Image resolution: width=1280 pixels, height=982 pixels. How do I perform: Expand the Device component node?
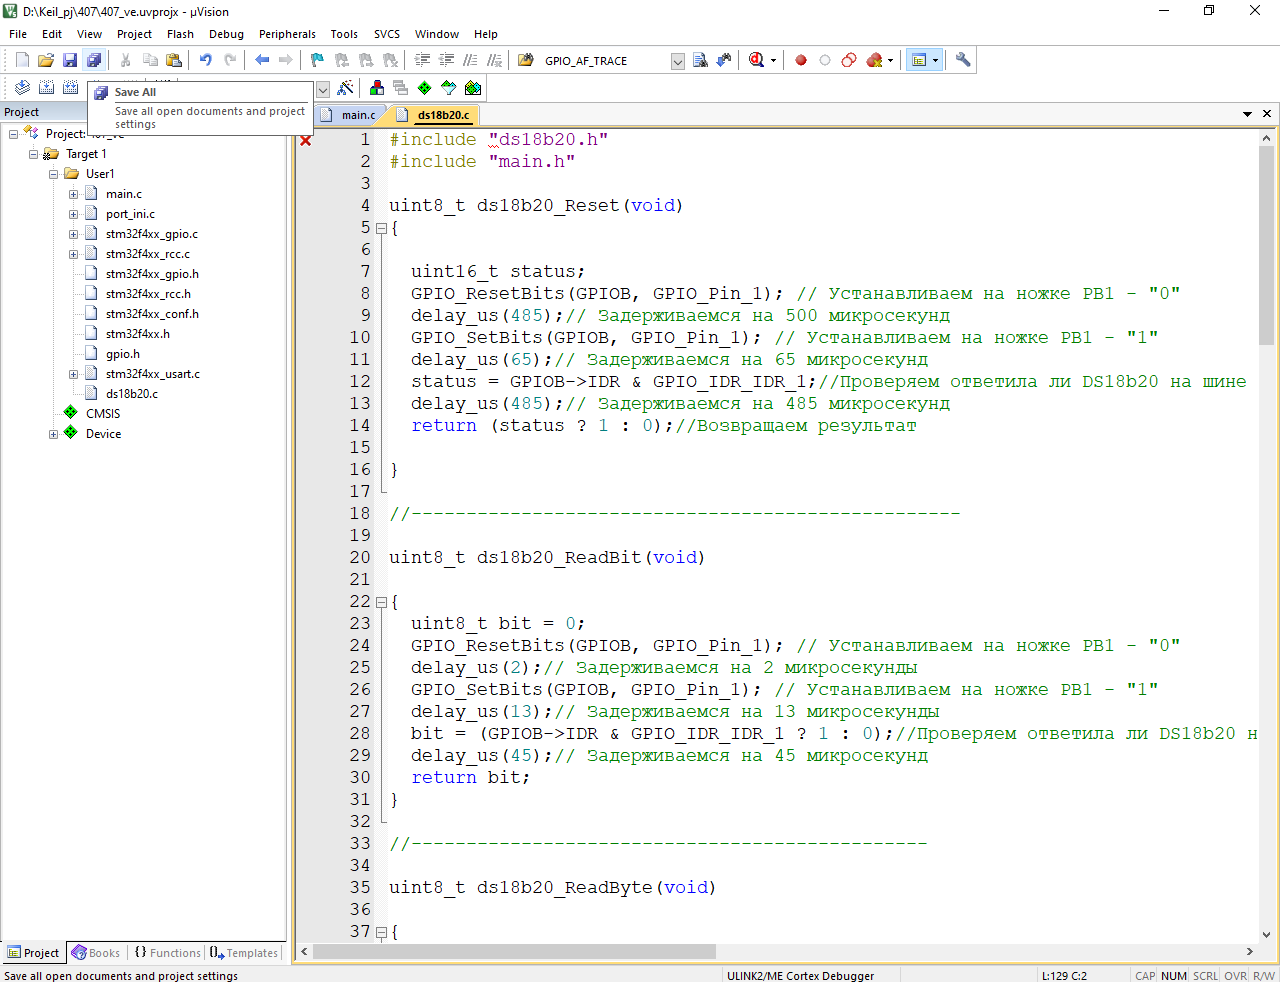pyautogui.click(x=53, y=434)
